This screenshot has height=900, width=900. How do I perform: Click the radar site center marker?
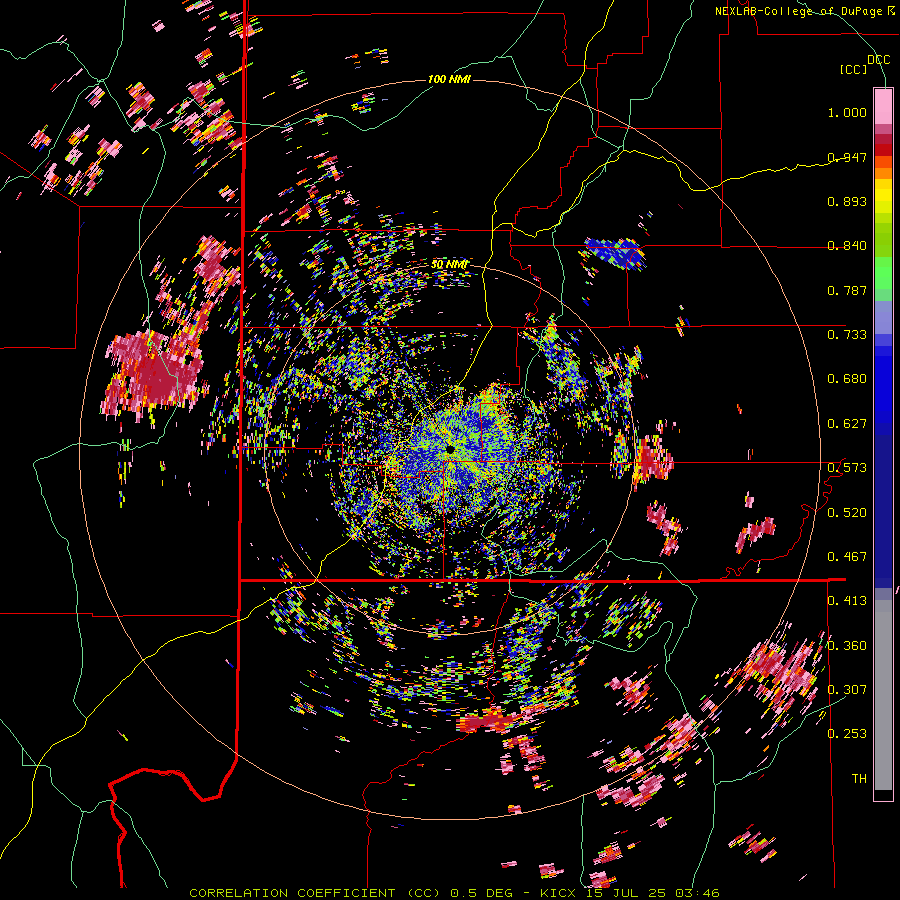[x=449, y=449]
